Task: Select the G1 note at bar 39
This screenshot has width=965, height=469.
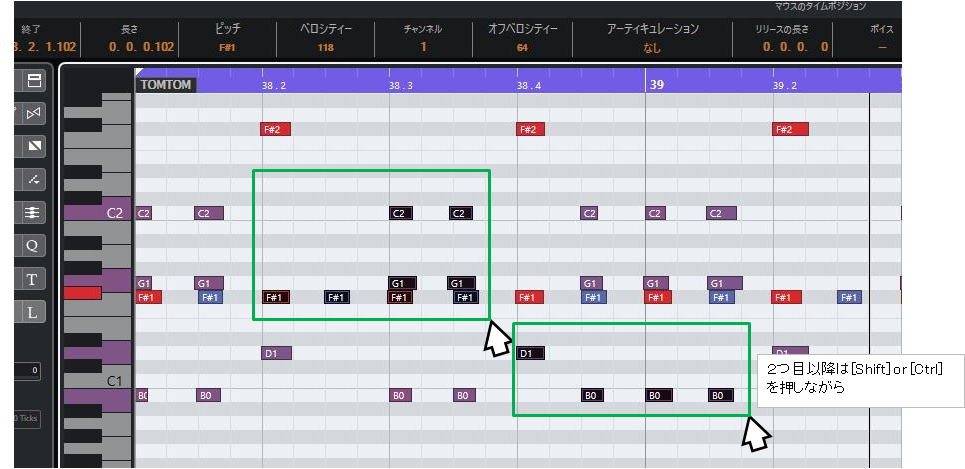Action: click(656, 283)
